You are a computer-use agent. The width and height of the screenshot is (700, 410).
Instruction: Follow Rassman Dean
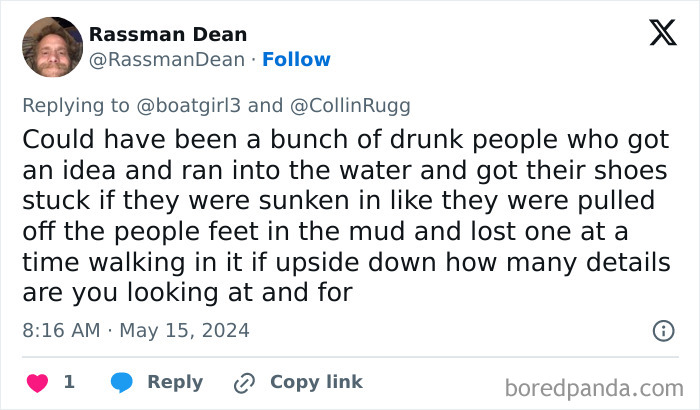pyautogui.click(x=296, y=60)
